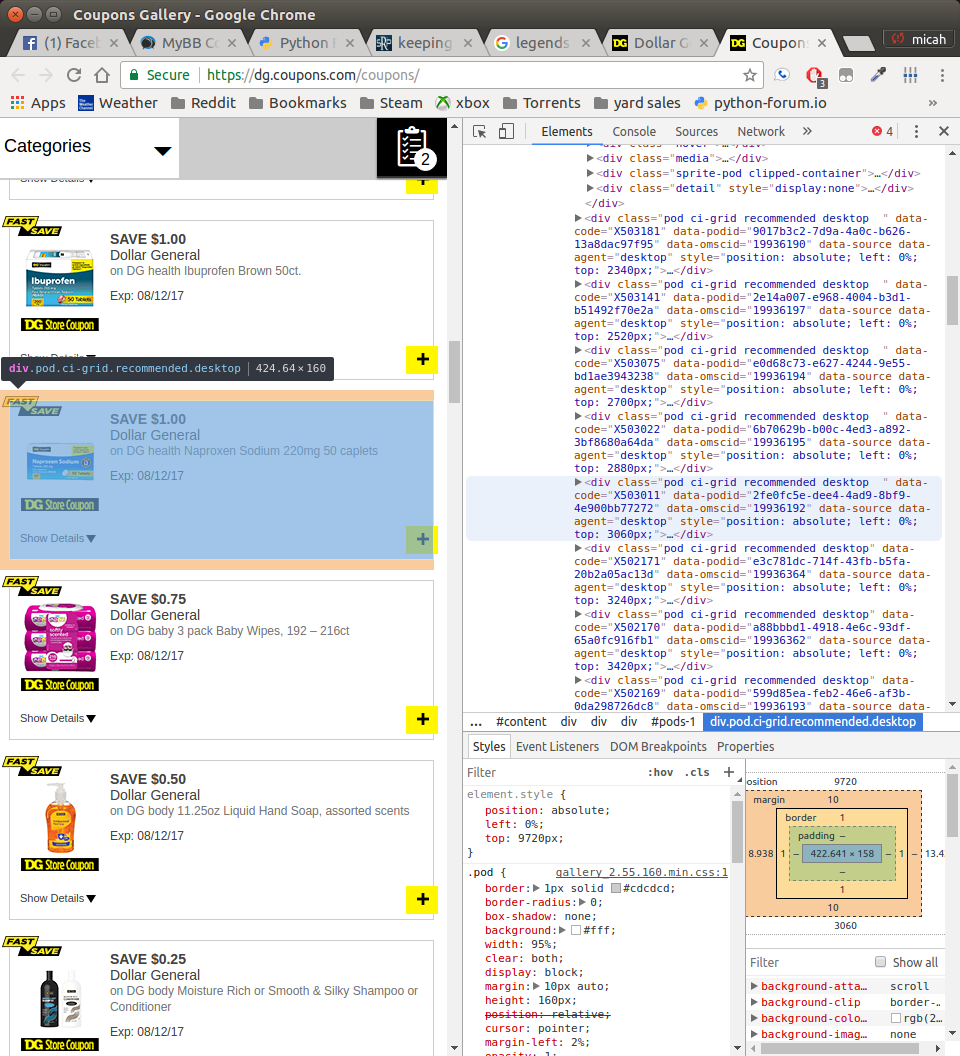The width and height of the screenshot is (960, 1056).
Task: Expand more DevTools tabs chevron
Action: [x=807, y=131]
